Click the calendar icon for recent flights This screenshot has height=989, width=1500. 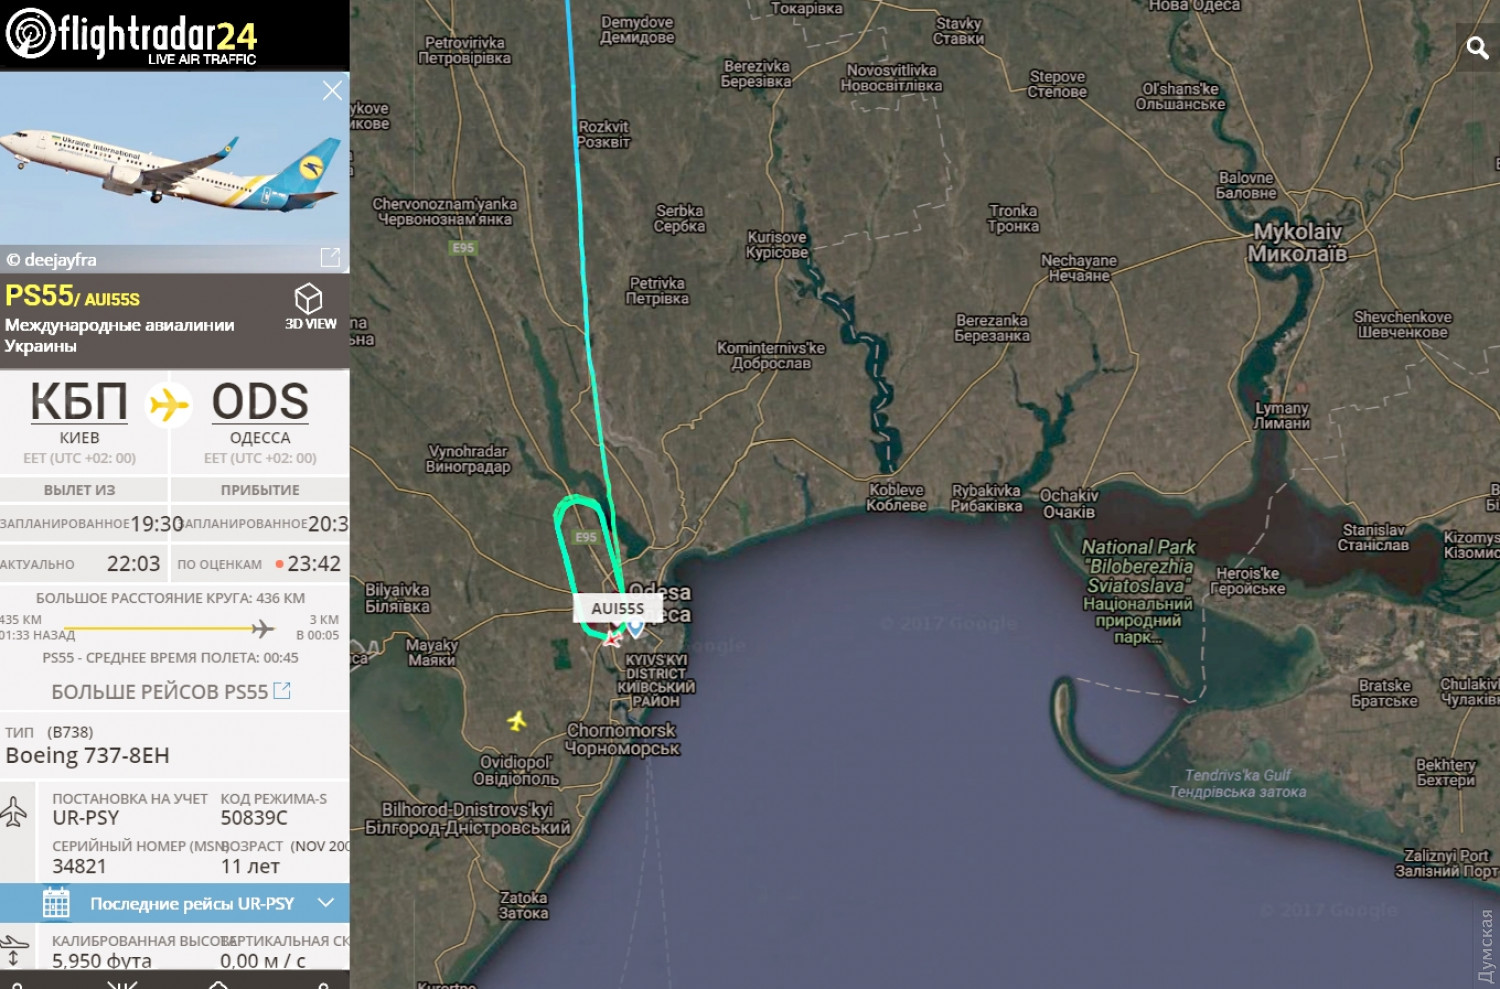pyautogui.click(x=56, y=903)
